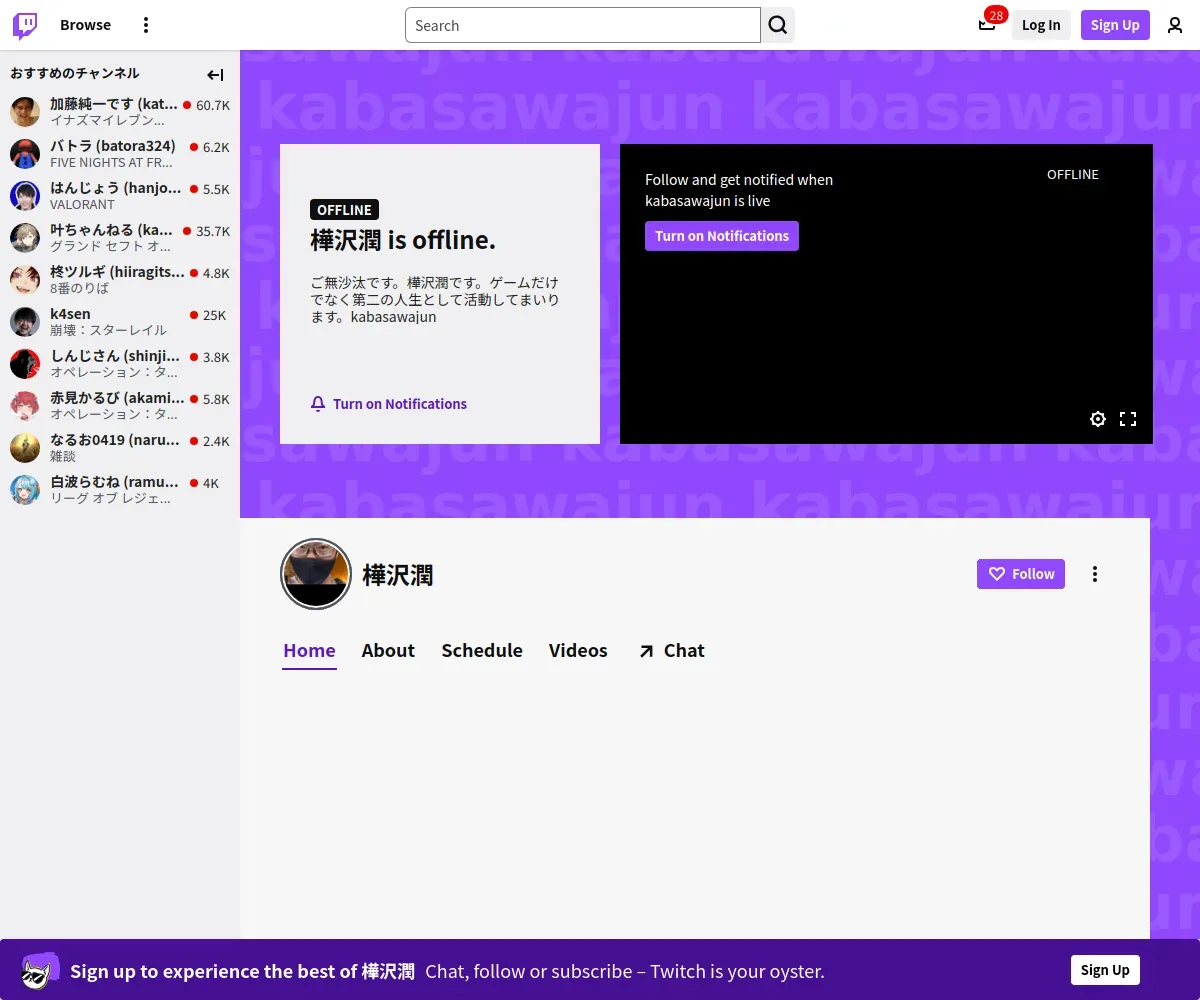Open 赤見かるび channel avatar
1200x1000 pixels.
[25, 406]
